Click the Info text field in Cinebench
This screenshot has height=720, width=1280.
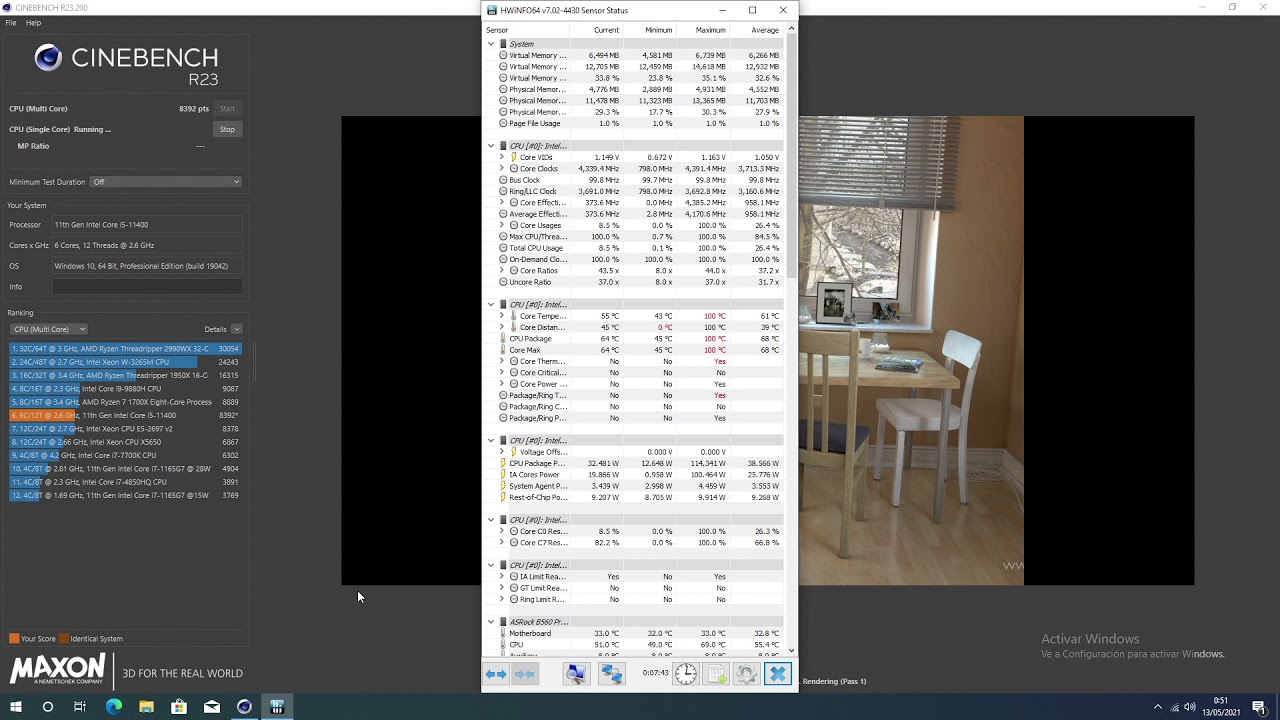(147, 287)
